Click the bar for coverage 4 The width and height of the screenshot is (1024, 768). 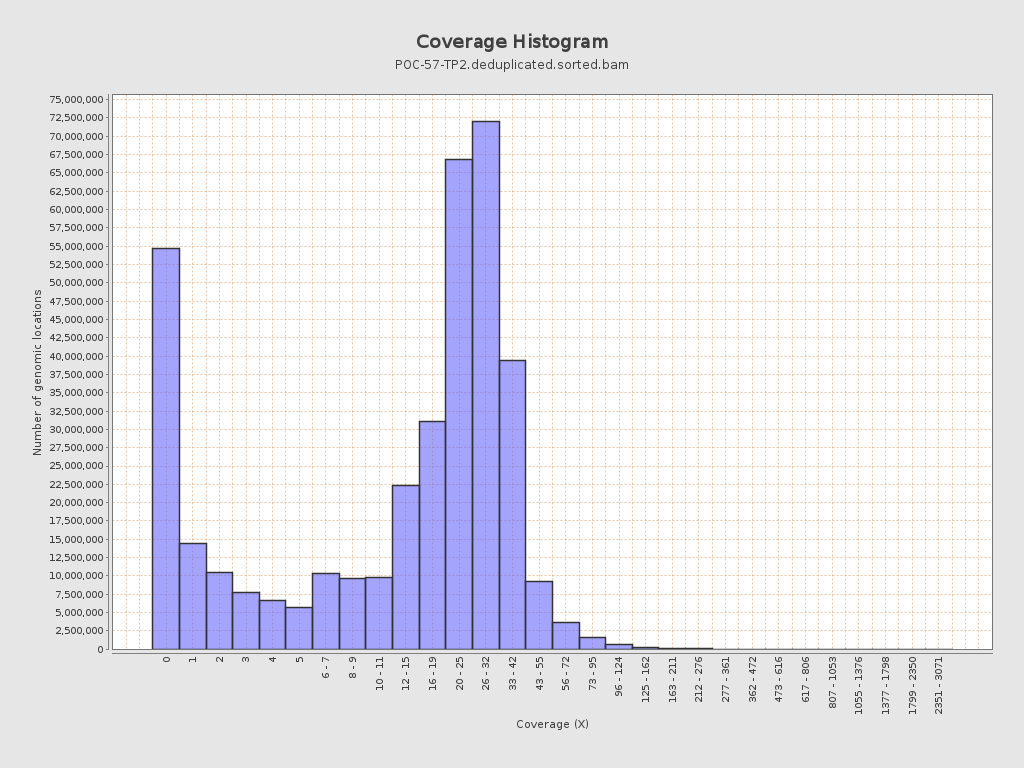[x=272, y=624]
